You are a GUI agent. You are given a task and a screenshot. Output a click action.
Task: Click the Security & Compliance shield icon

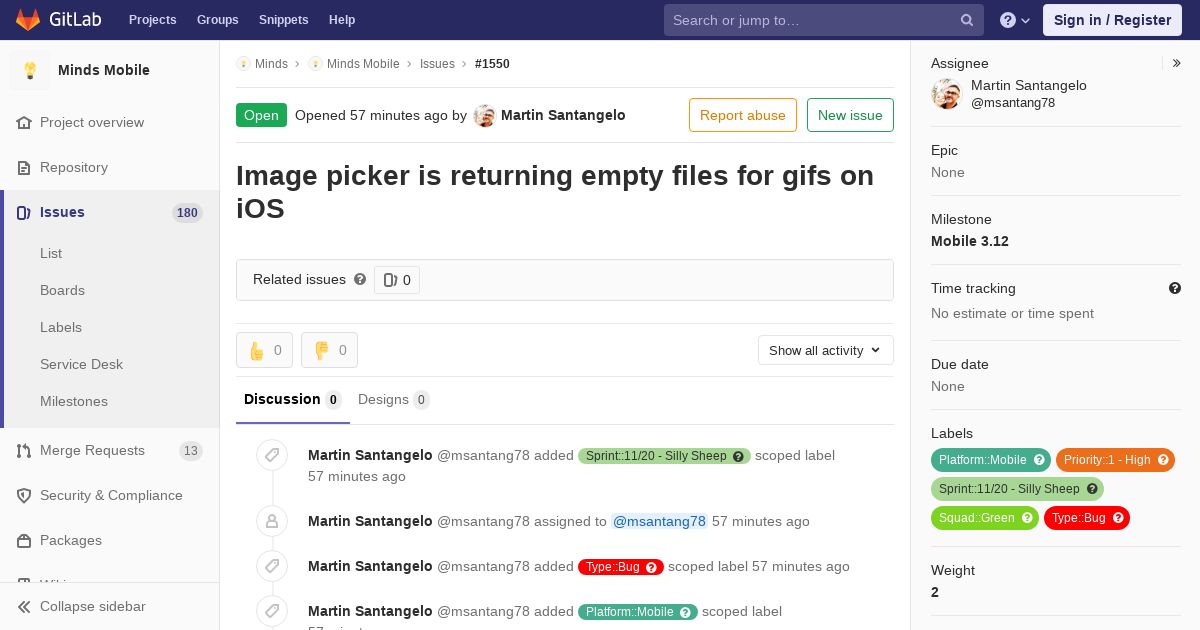[x=24, y=495]
